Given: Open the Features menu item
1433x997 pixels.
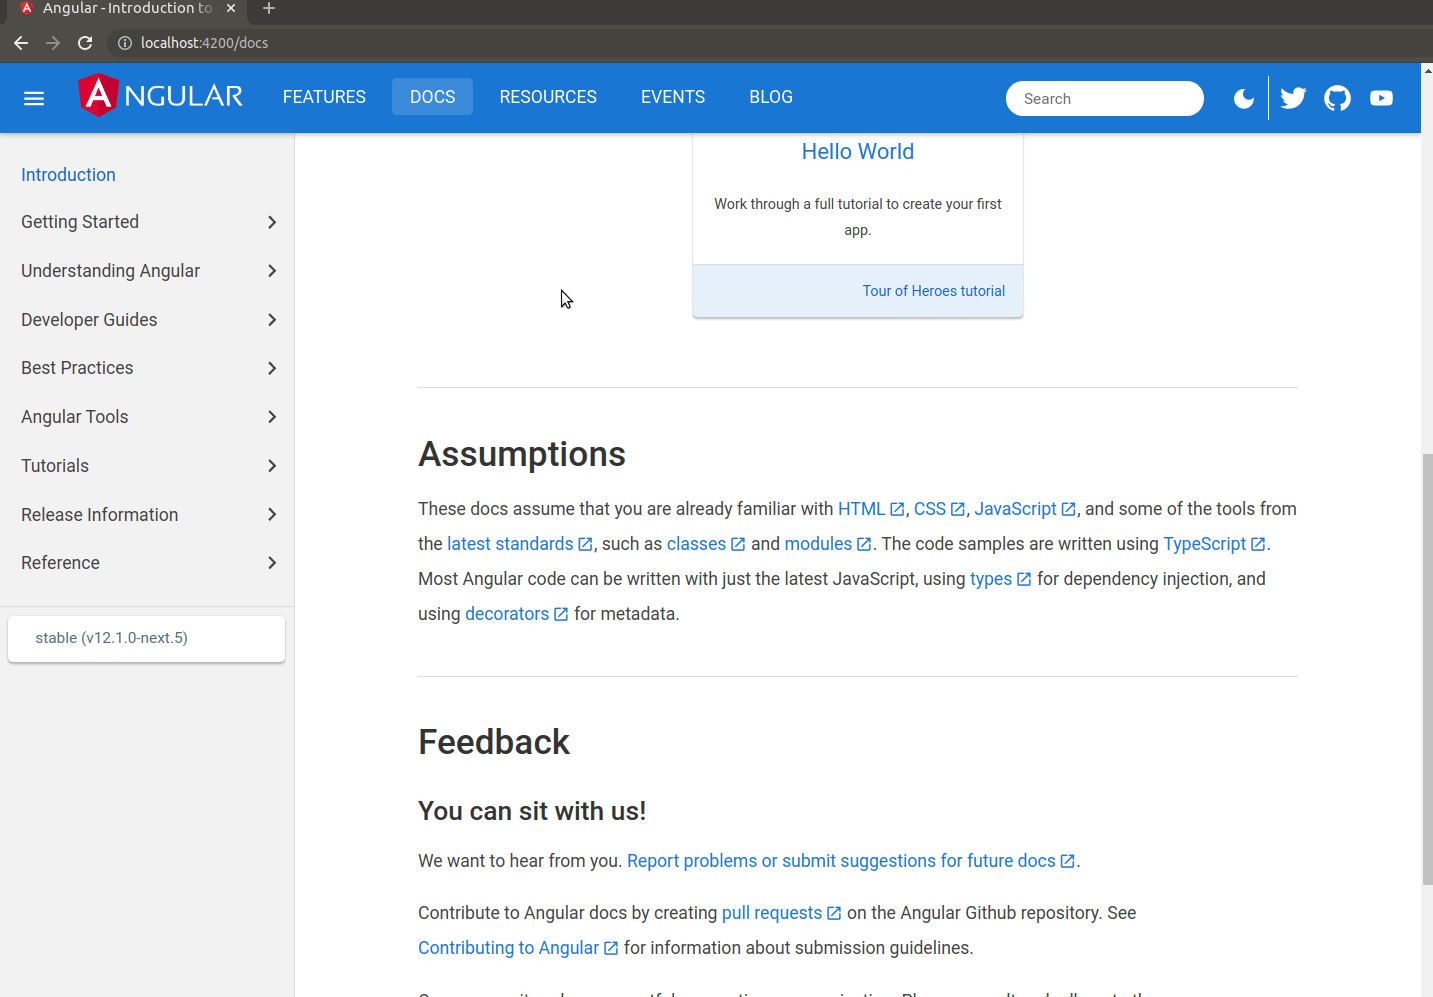Looking at the screenshot, I should click(324, 97).
